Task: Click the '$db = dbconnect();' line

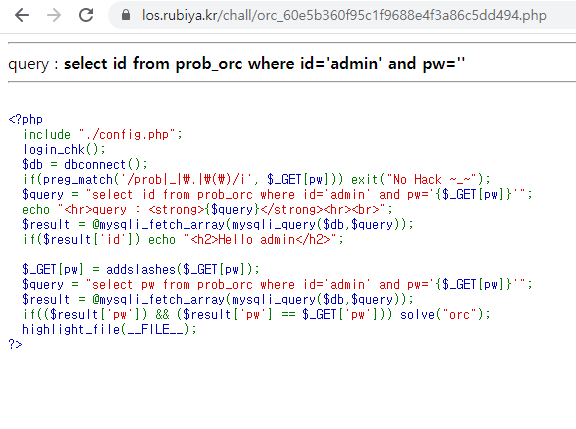Action: click(85, 164)
